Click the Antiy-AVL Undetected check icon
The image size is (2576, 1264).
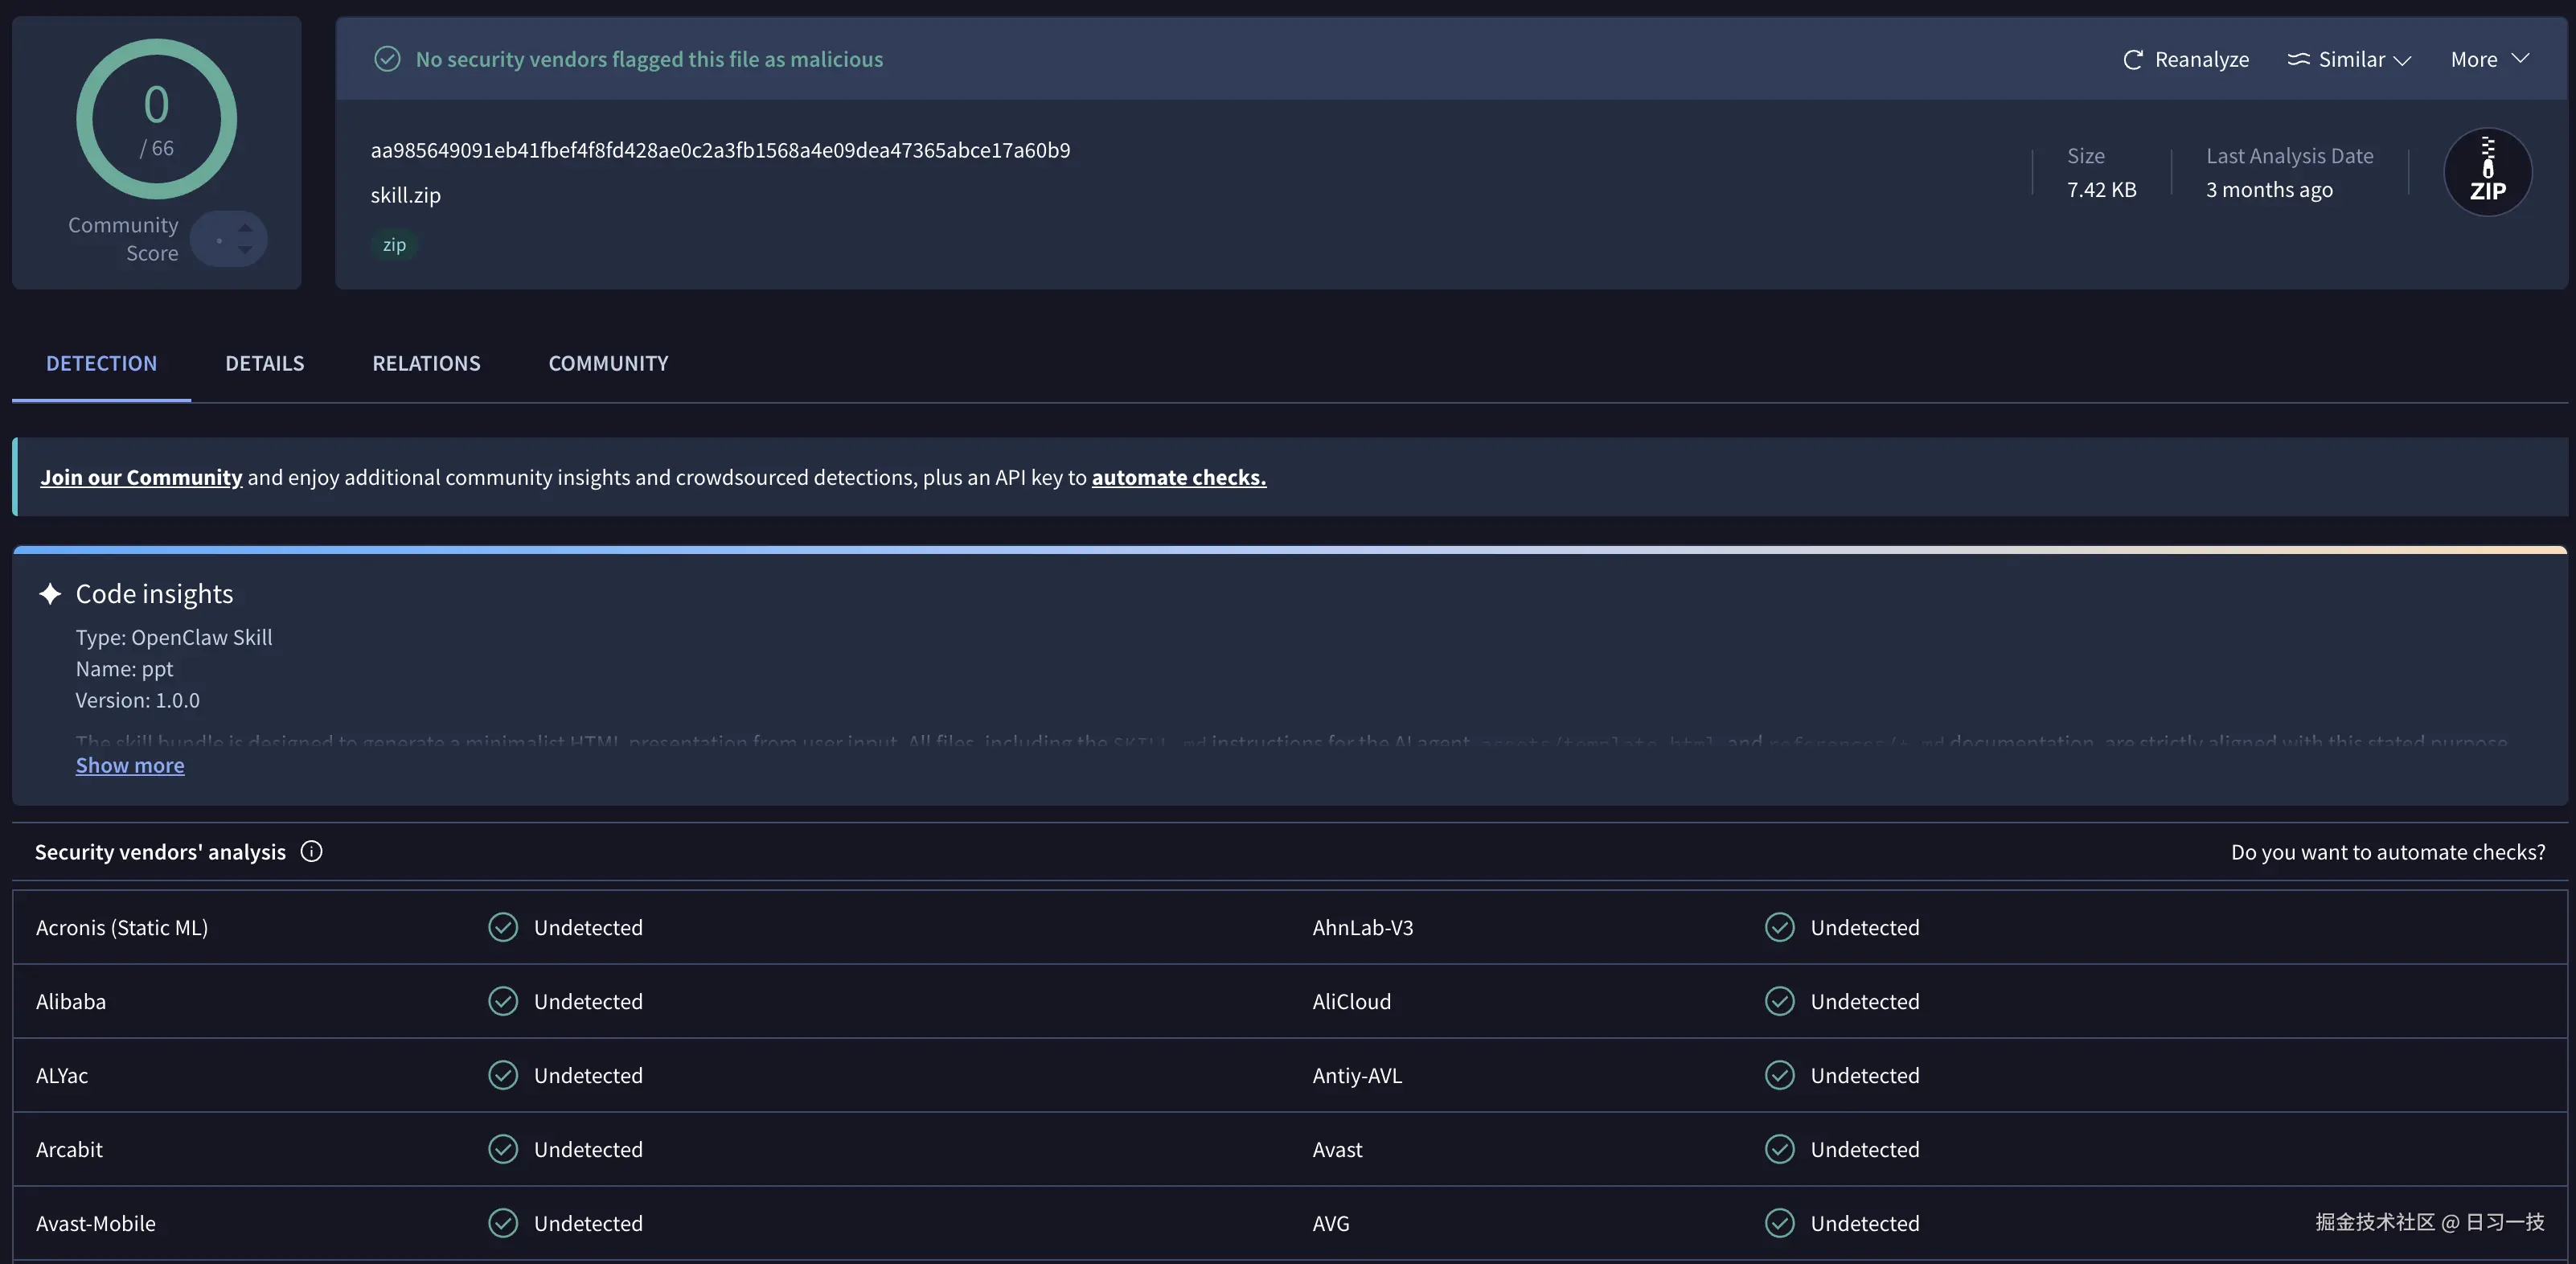(1780, 1075)
